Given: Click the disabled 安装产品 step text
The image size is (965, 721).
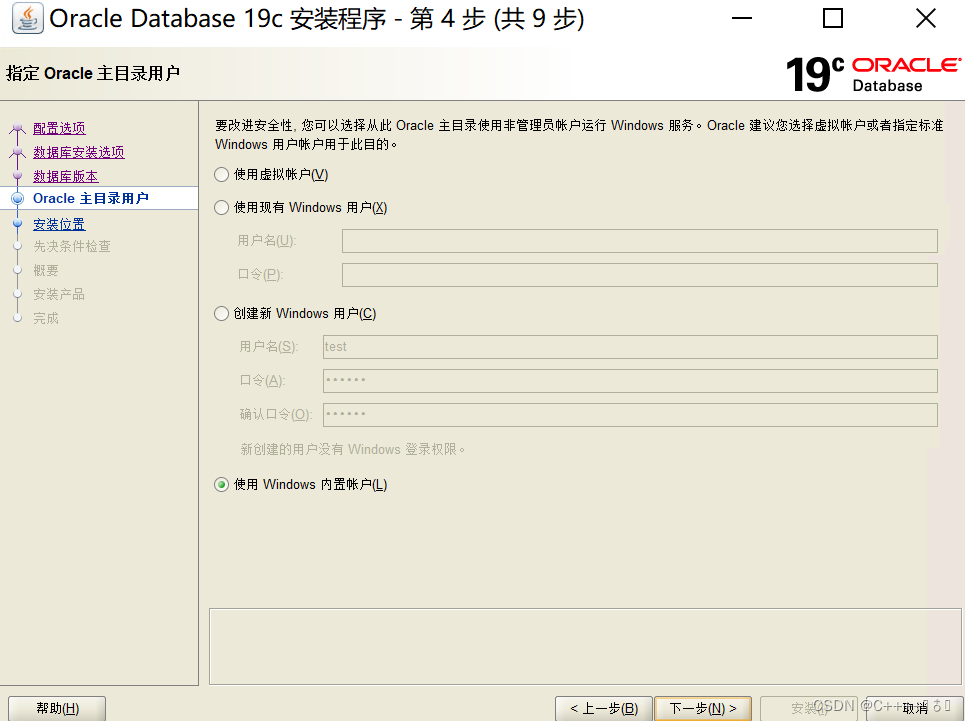Looking at the screenshot, I should pos(59,295).
